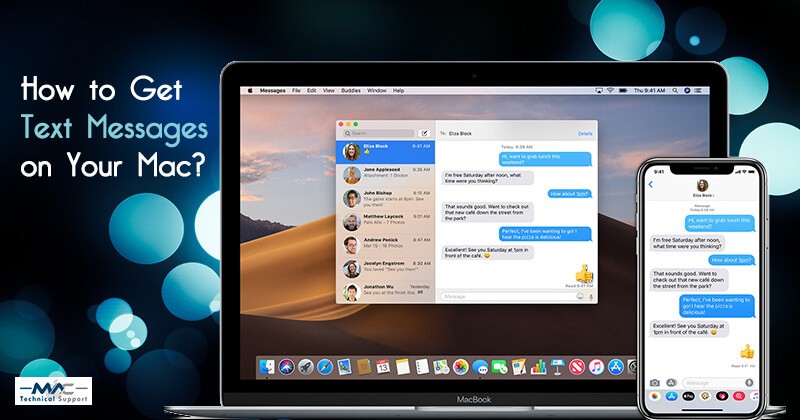The height and width of the screenshot is (420, 800).
Task: Tap Apple Pay in iPhone app strip
Action: pos(688,396)
